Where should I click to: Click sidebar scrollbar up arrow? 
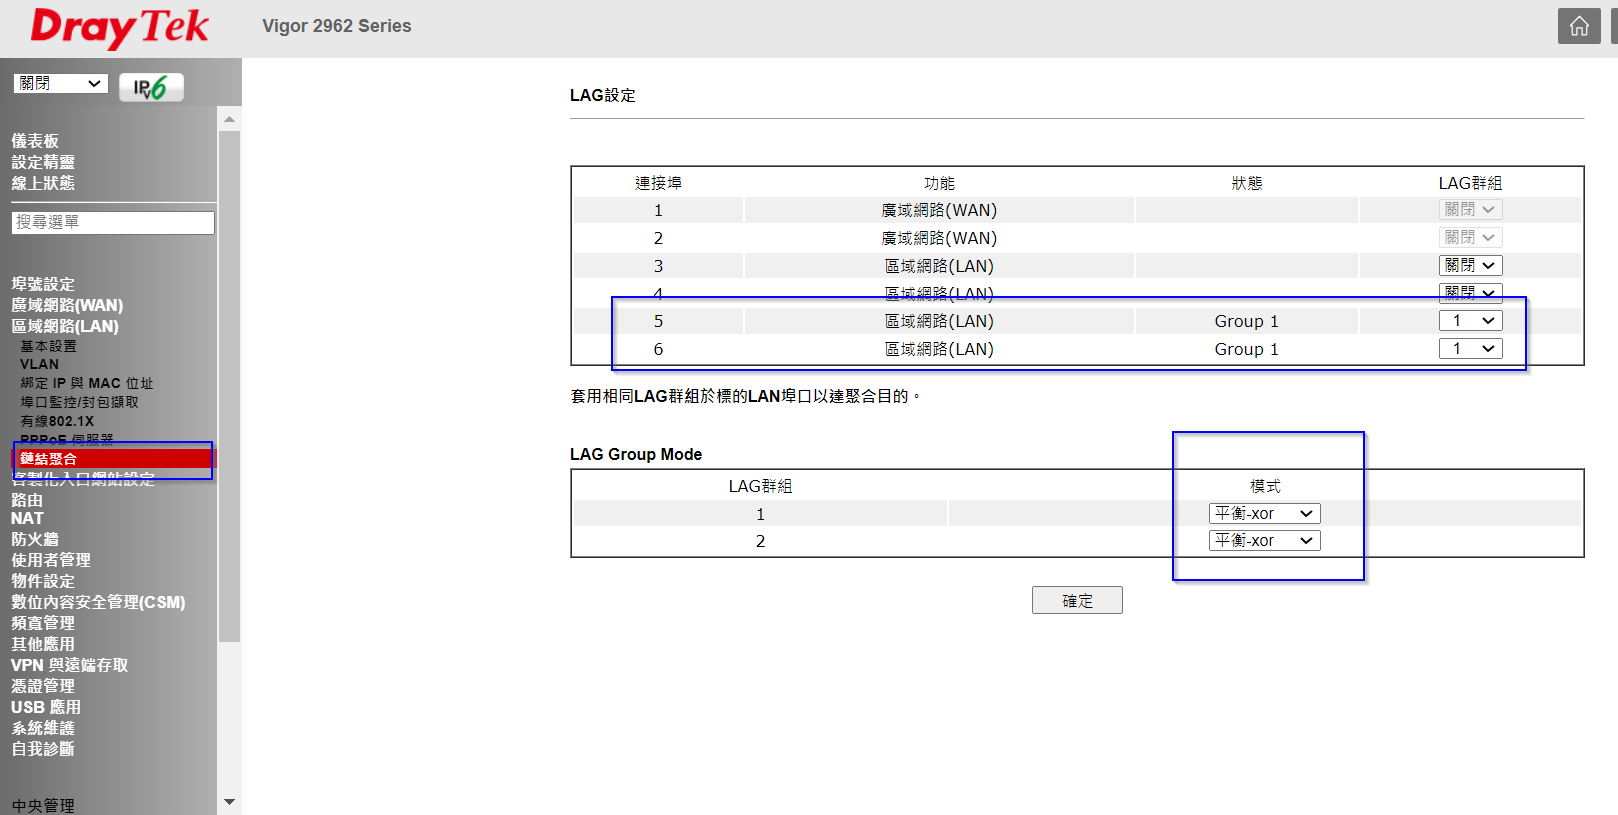click(229, 120)
